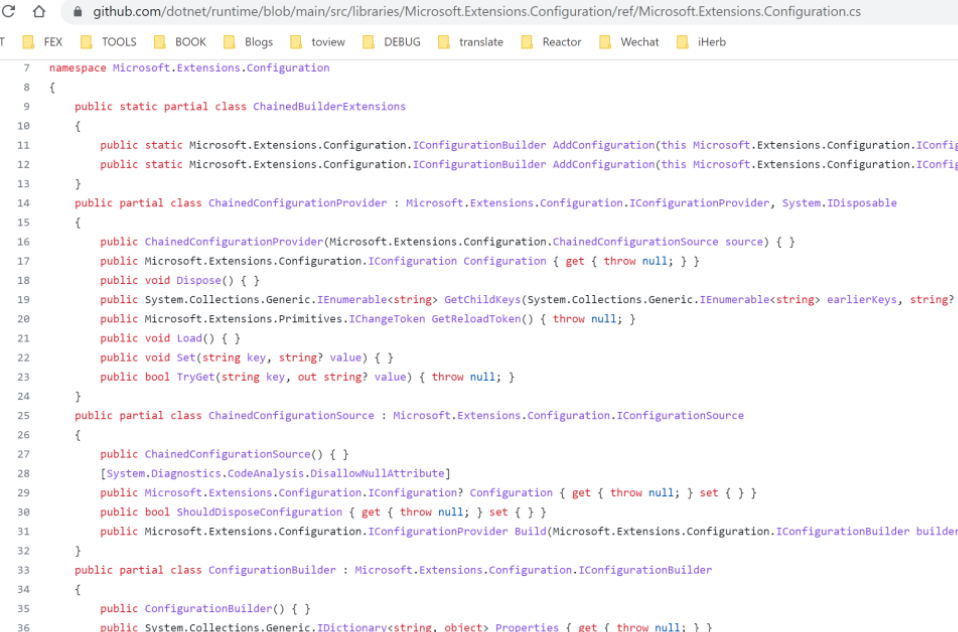
Task: Click IConfigurationProvider on line 31
Action: tap(437, 532)
